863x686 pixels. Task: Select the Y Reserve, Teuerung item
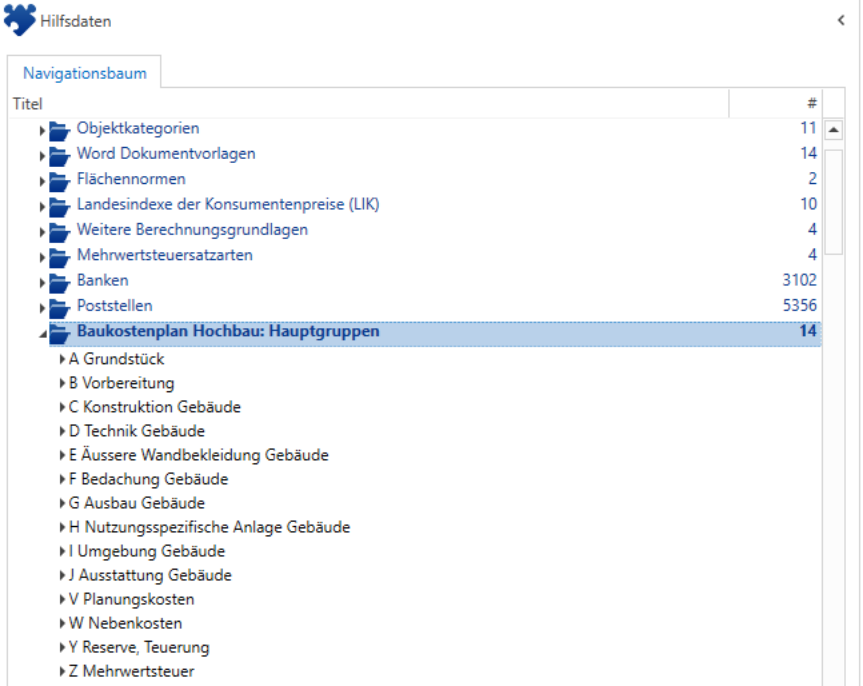(139, 647)
